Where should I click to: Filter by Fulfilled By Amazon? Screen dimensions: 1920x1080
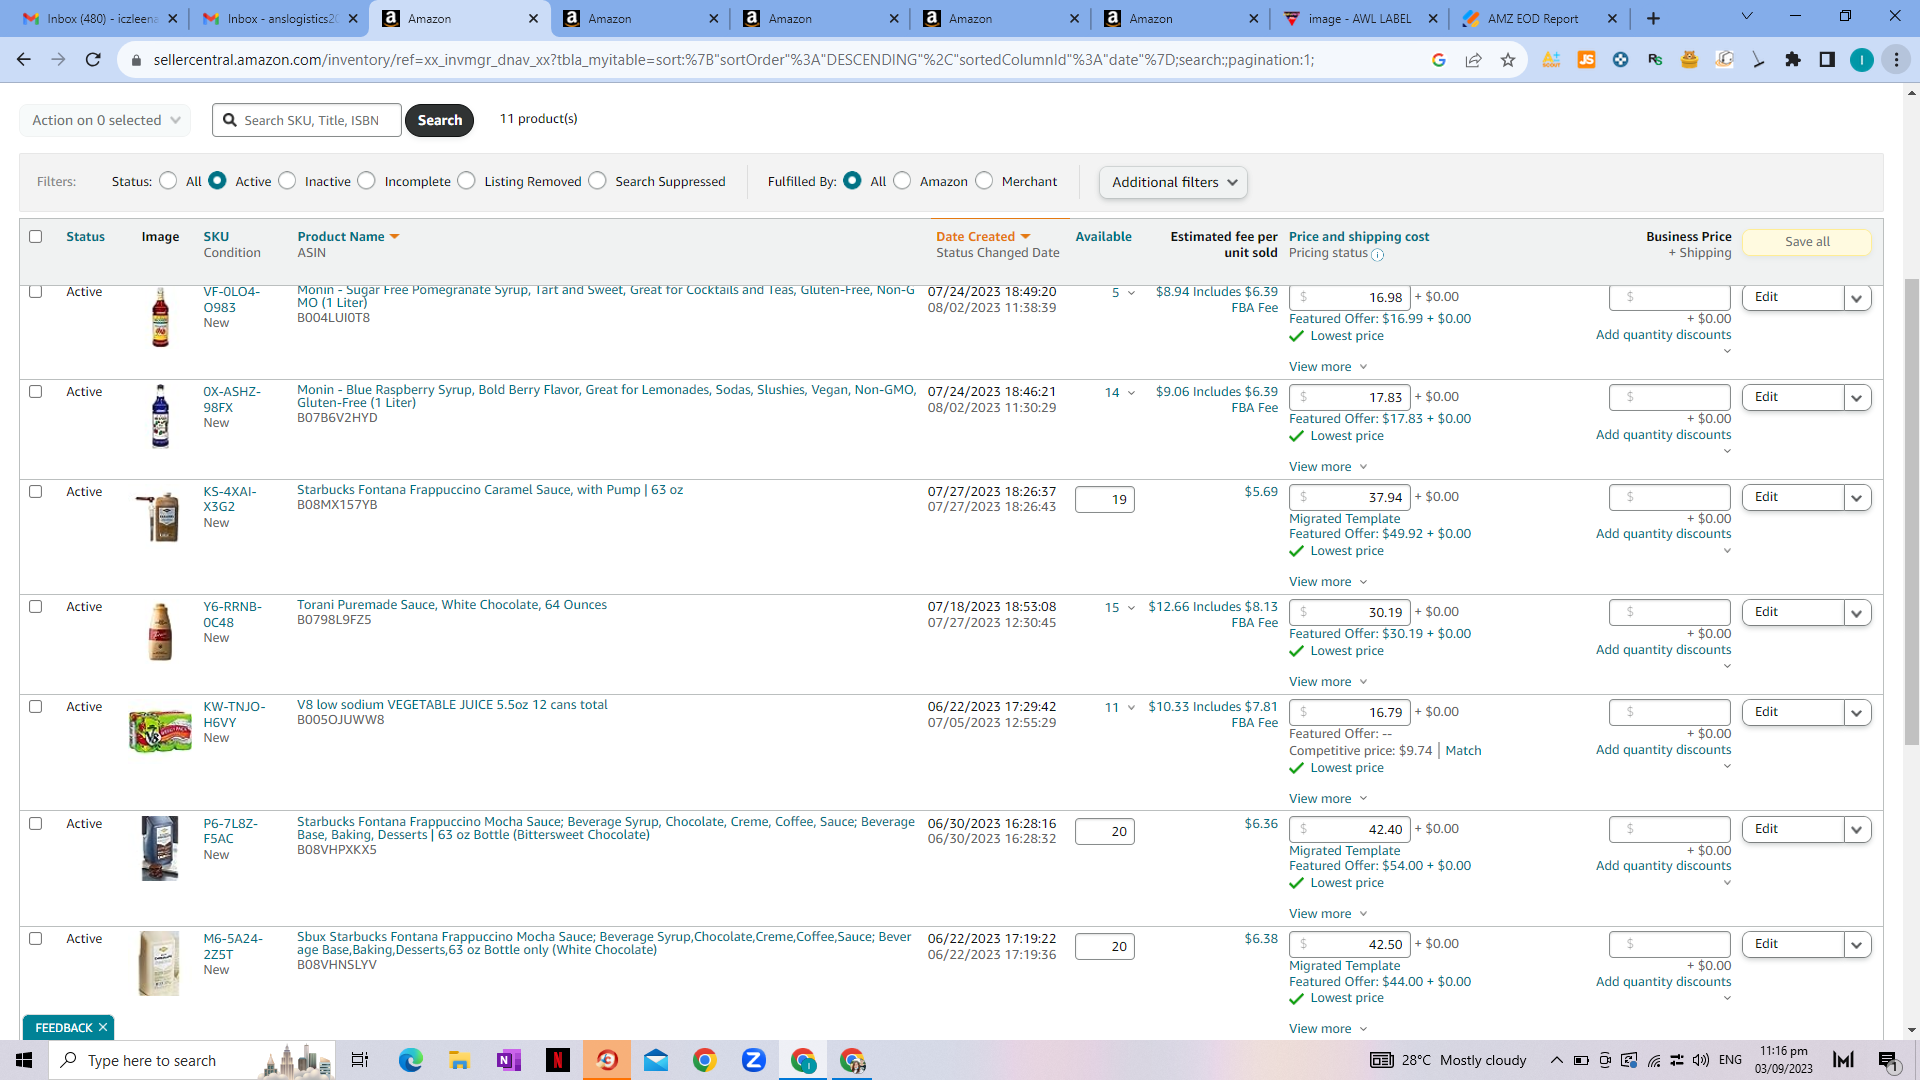tap(903, 181)
